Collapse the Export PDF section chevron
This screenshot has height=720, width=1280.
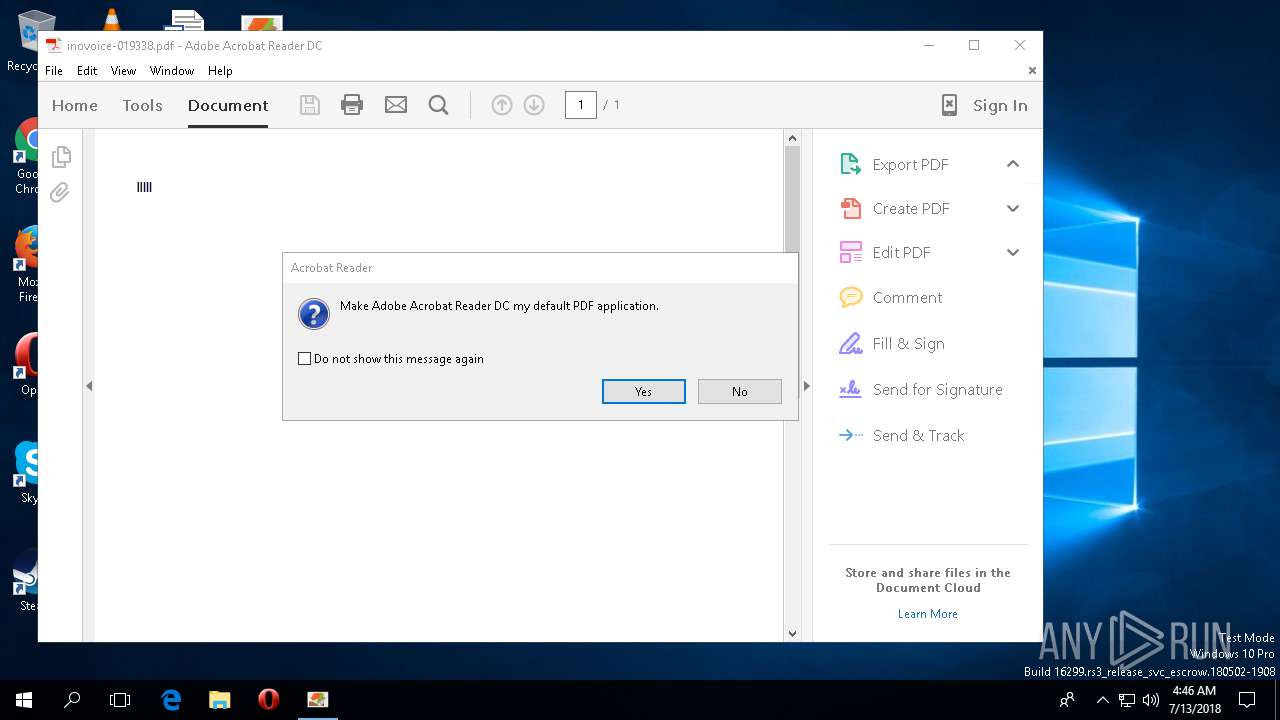coord(1013,164)
